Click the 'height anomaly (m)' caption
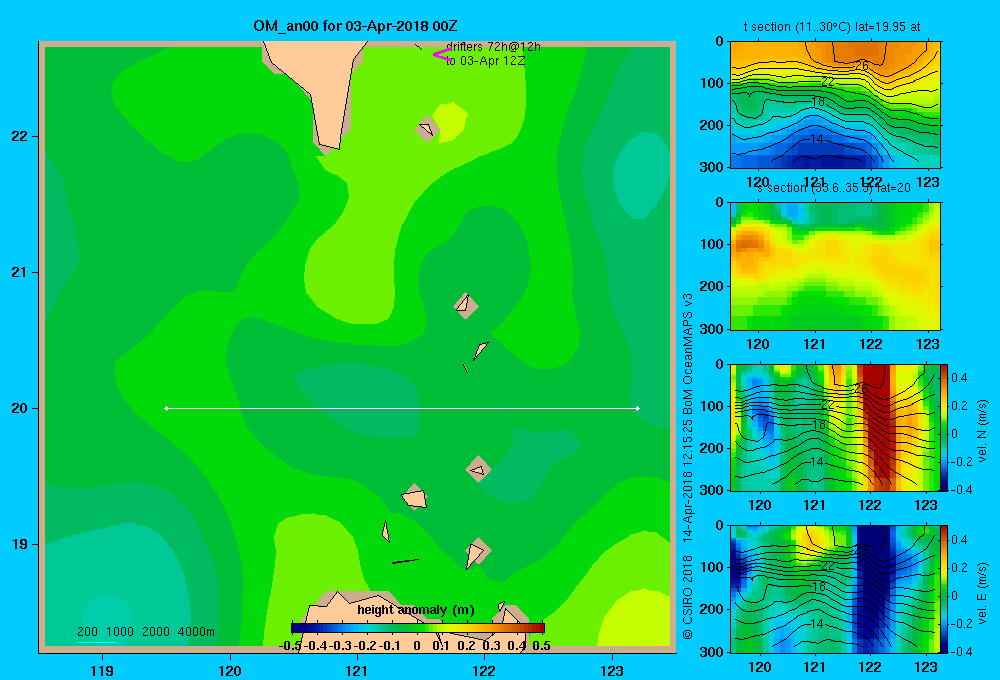Screen dimensions: 1000x680 [x=416, y=610]
